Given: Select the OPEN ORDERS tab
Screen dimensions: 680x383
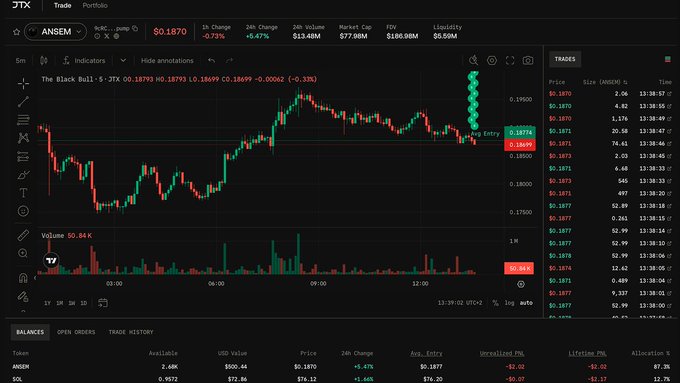Looking at the screenshot, I should point(76,332).
